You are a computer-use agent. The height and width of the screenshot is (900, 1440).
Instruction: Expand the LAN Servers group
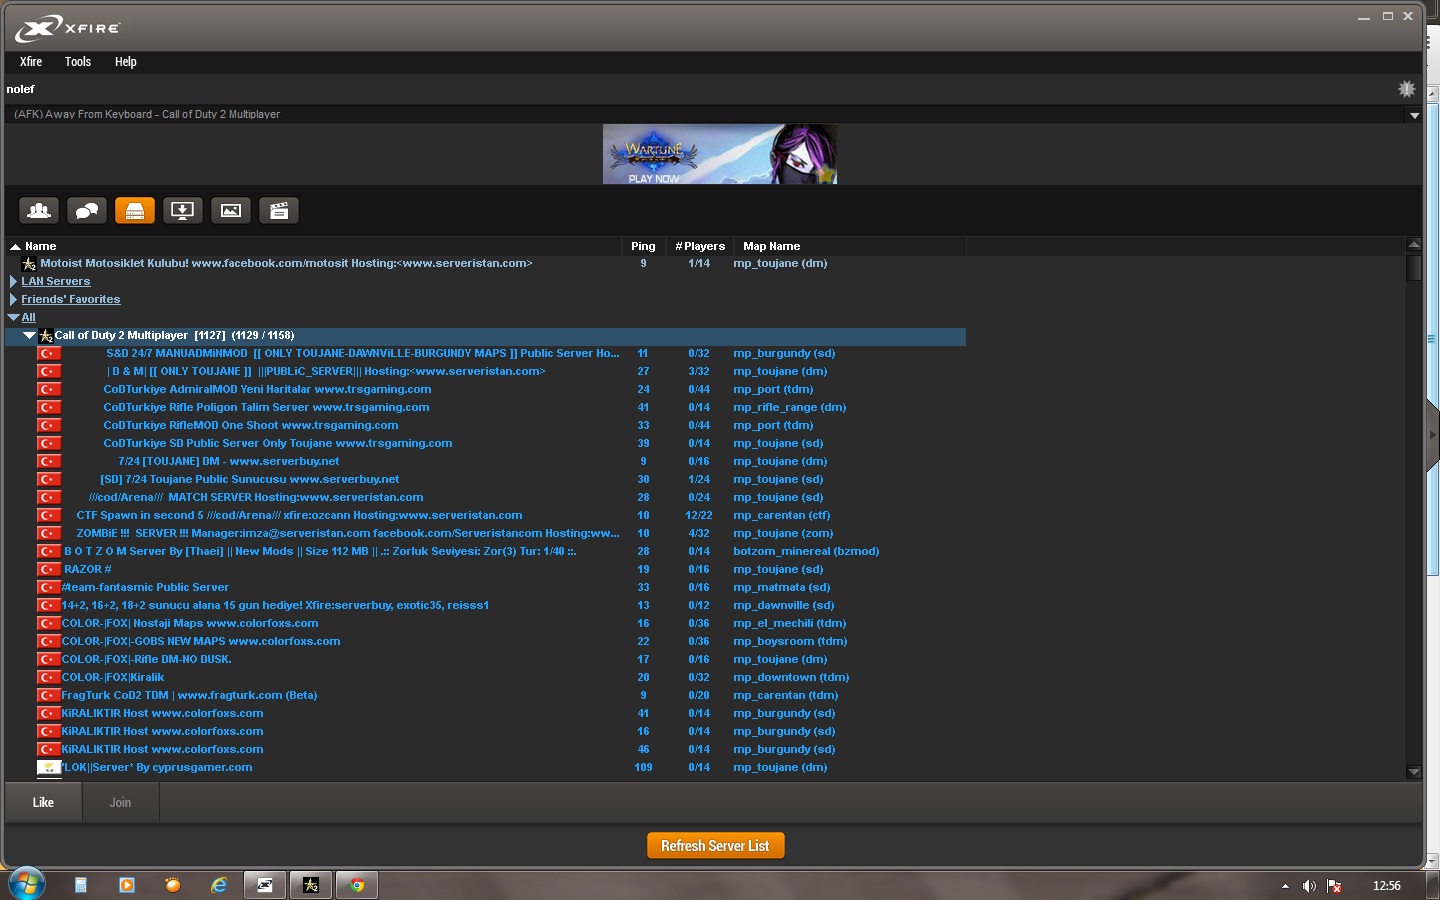[13, 282]
